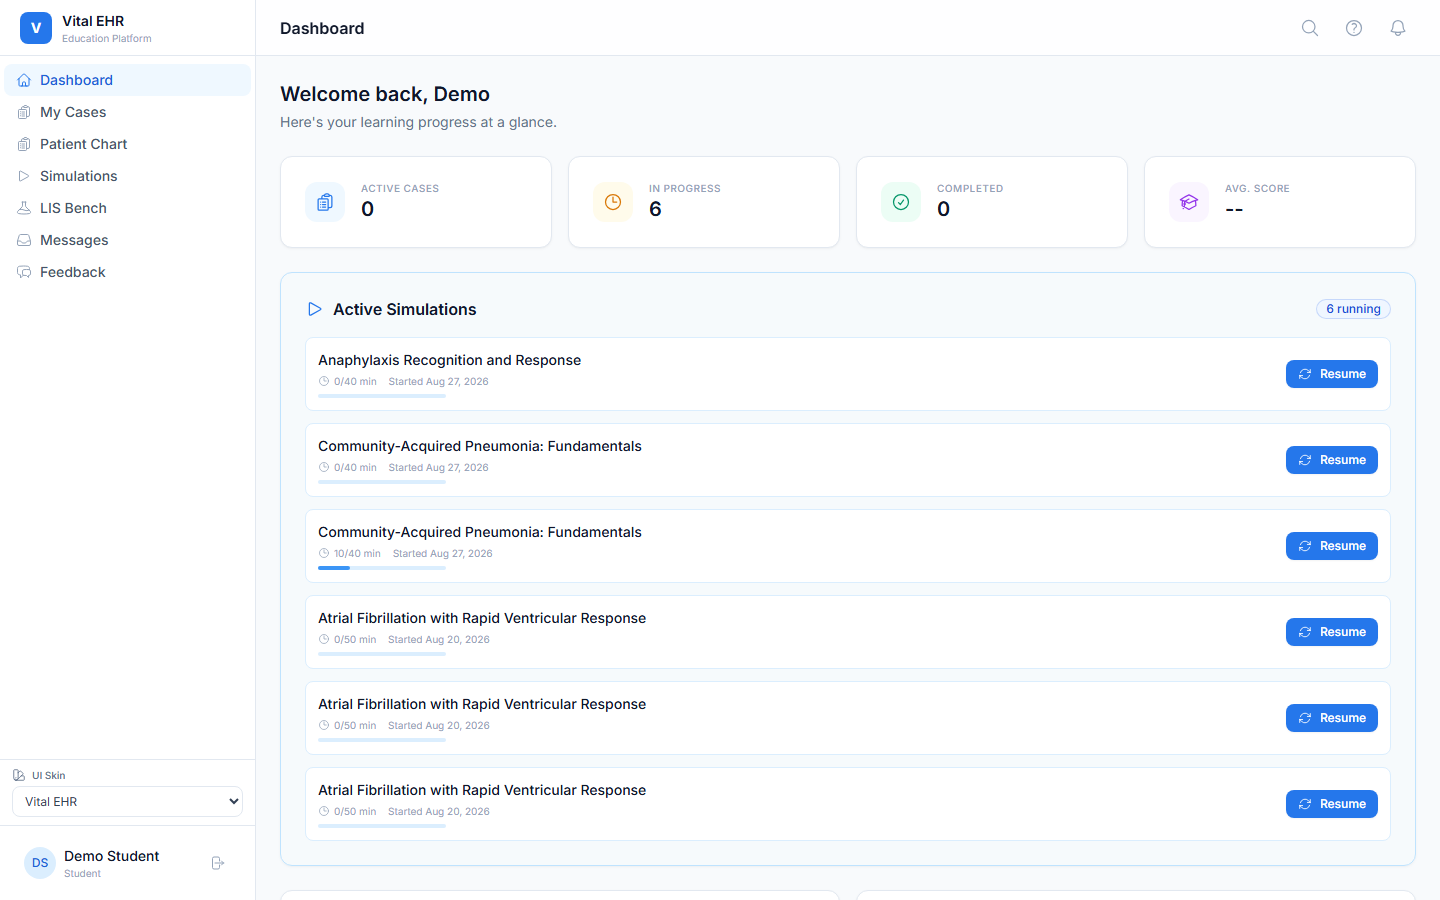Click the clock icon under Anaphylaxis Recognition
Viewport: 1440px width, 900px height.
coord(324,381)
